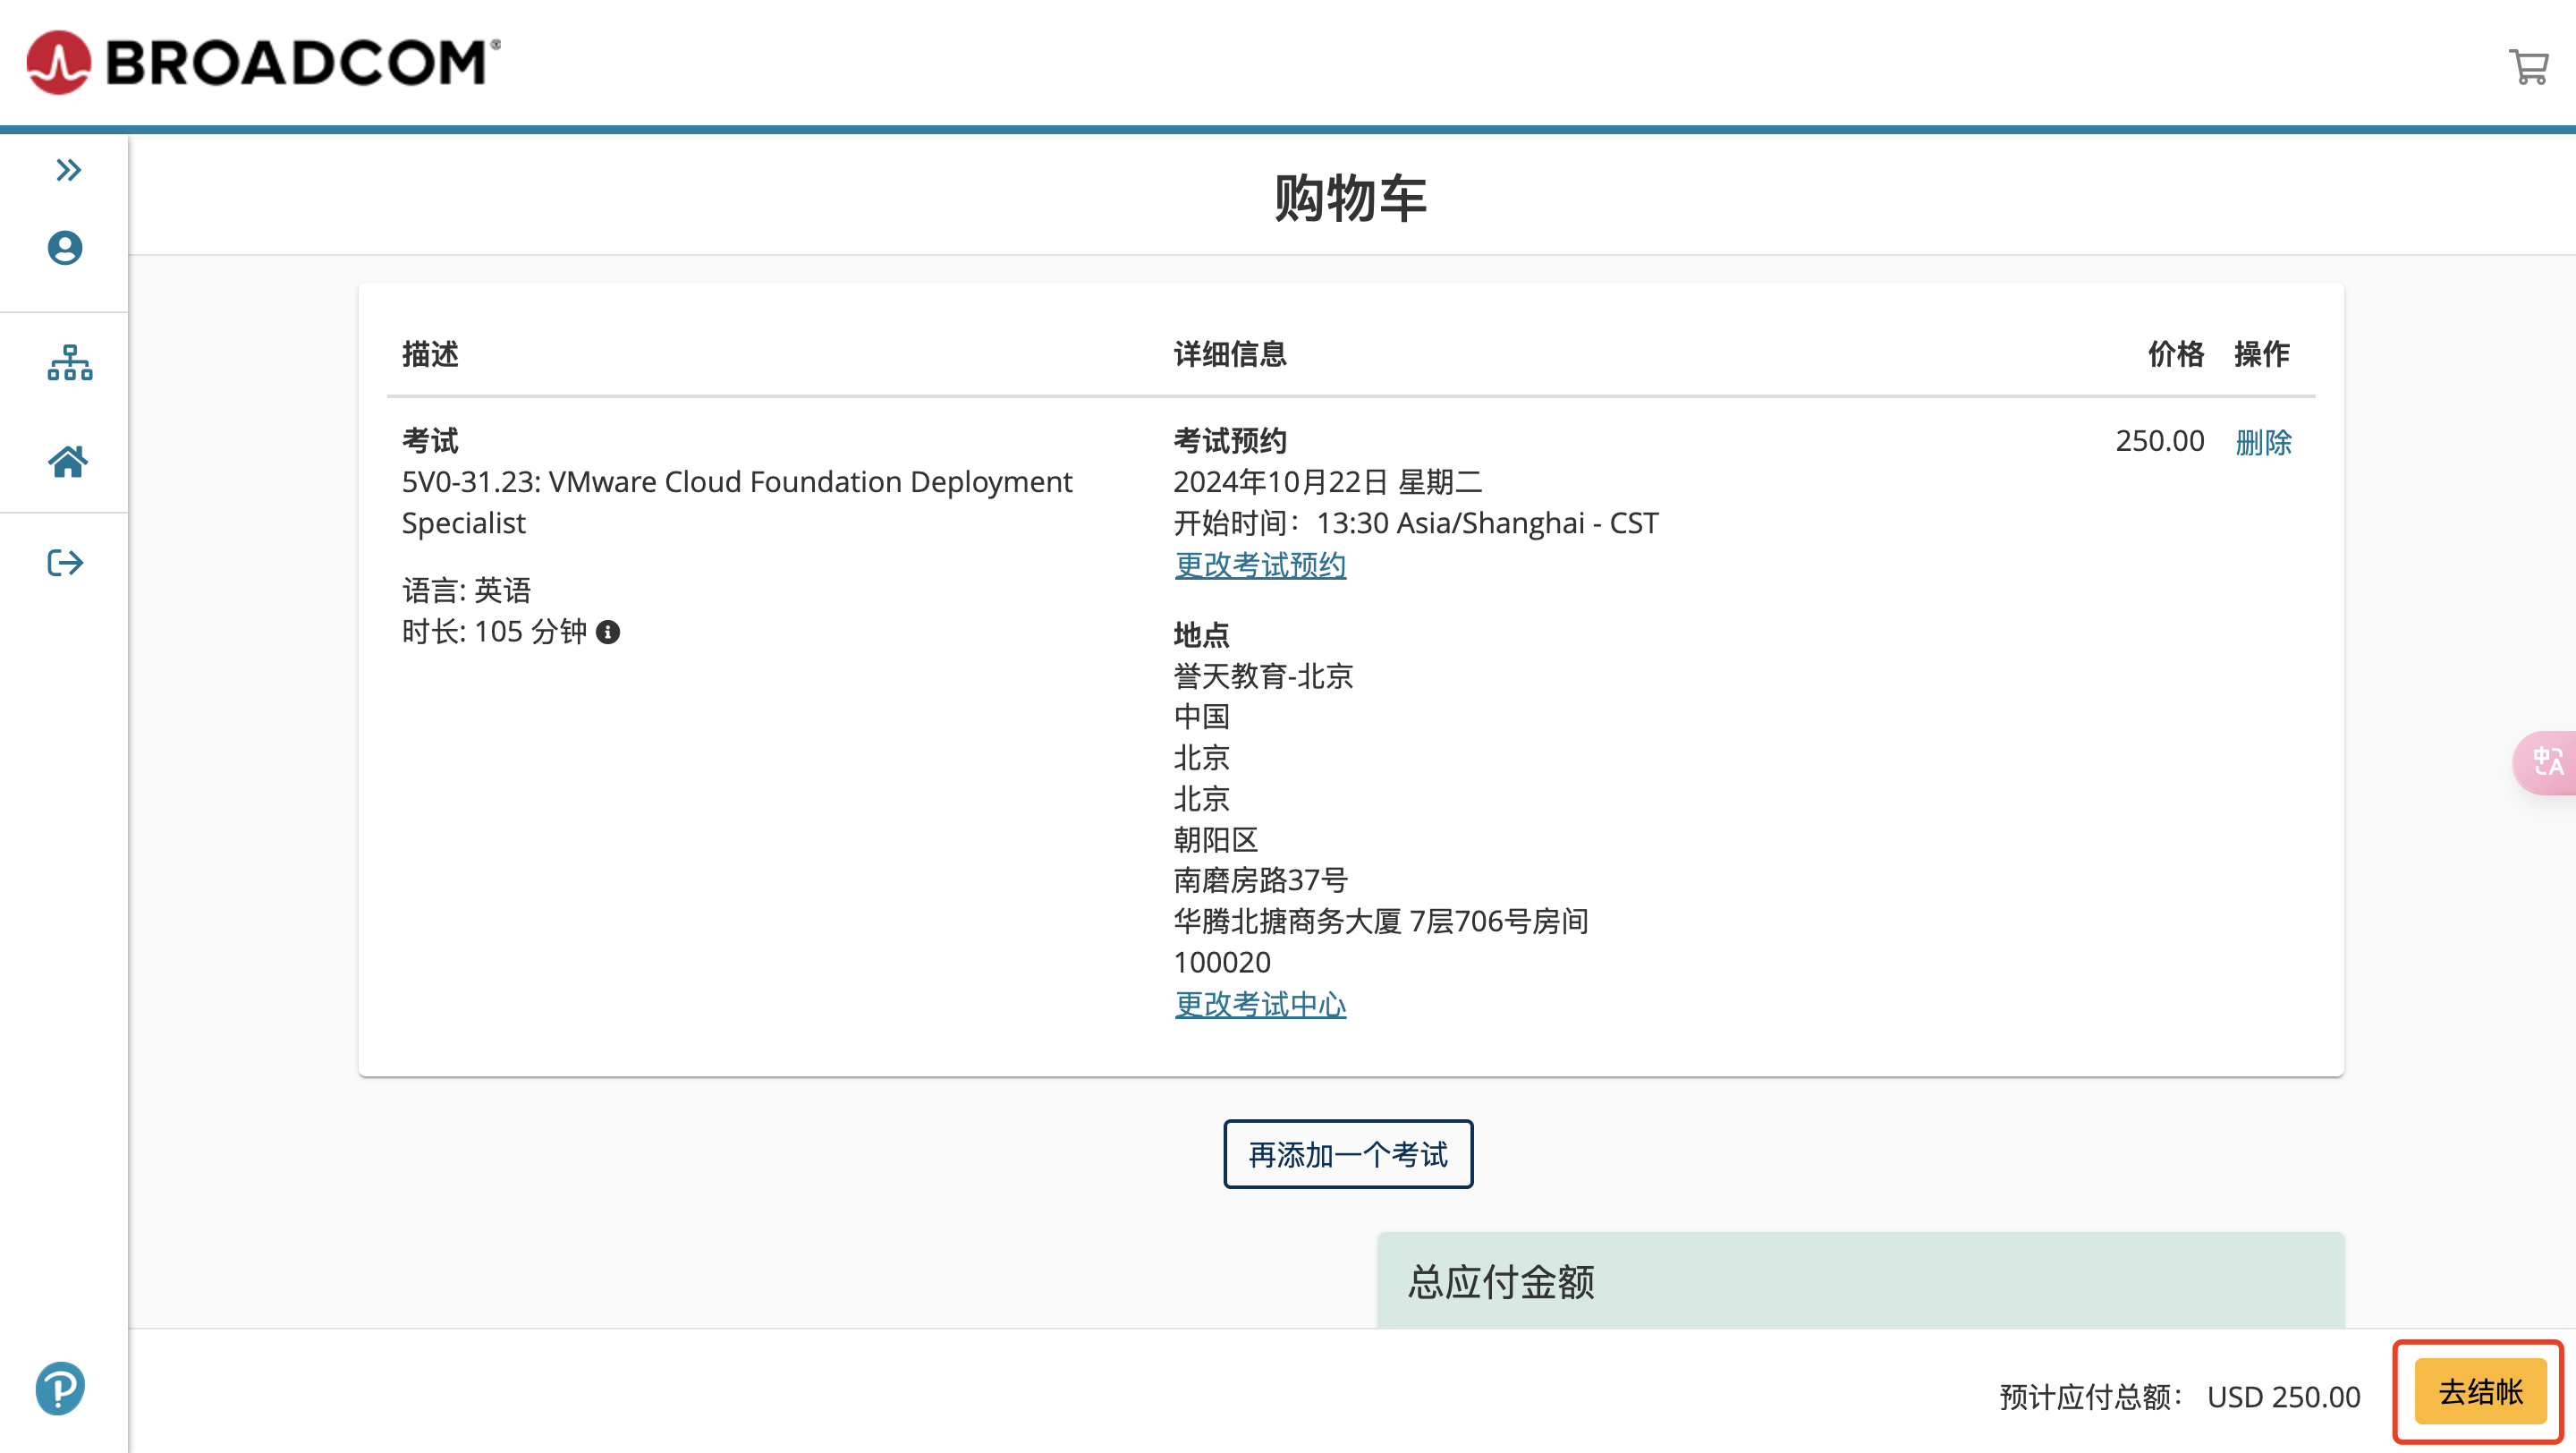Click the 描述 column header
Screen dimensions: 2576x1453
pyautogui.click(x=430, y=354)
